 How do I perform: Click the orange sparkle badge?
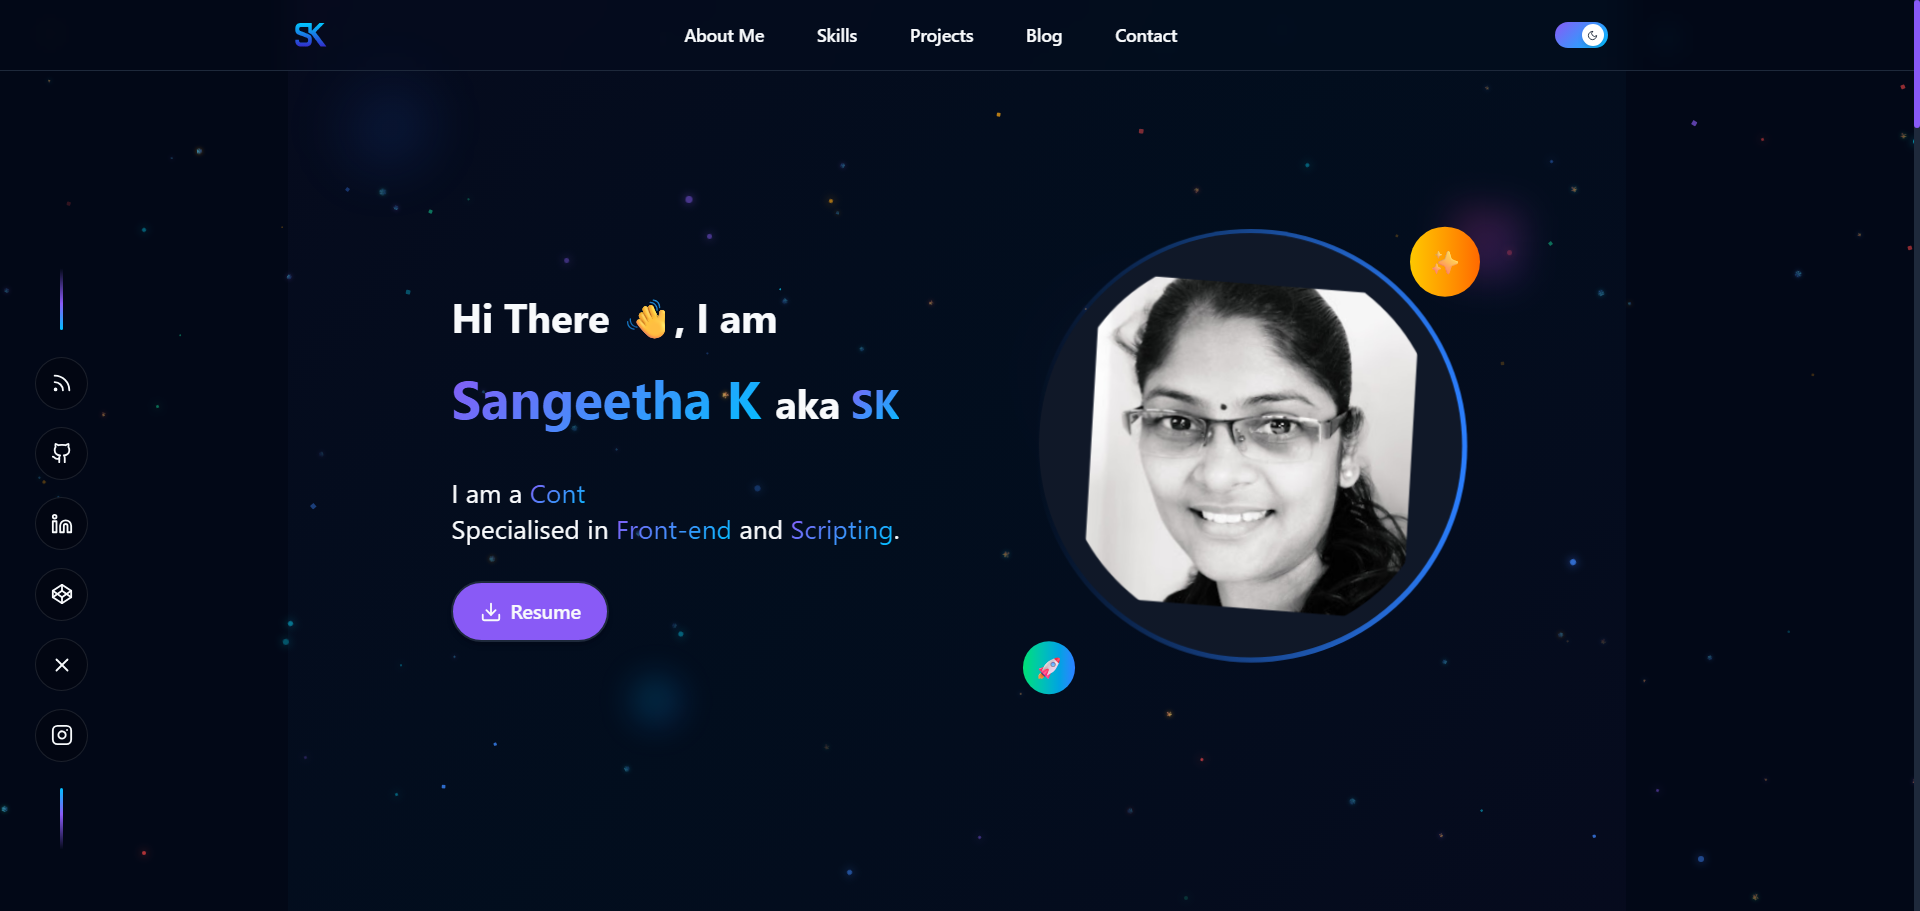tap(1444, 262)
